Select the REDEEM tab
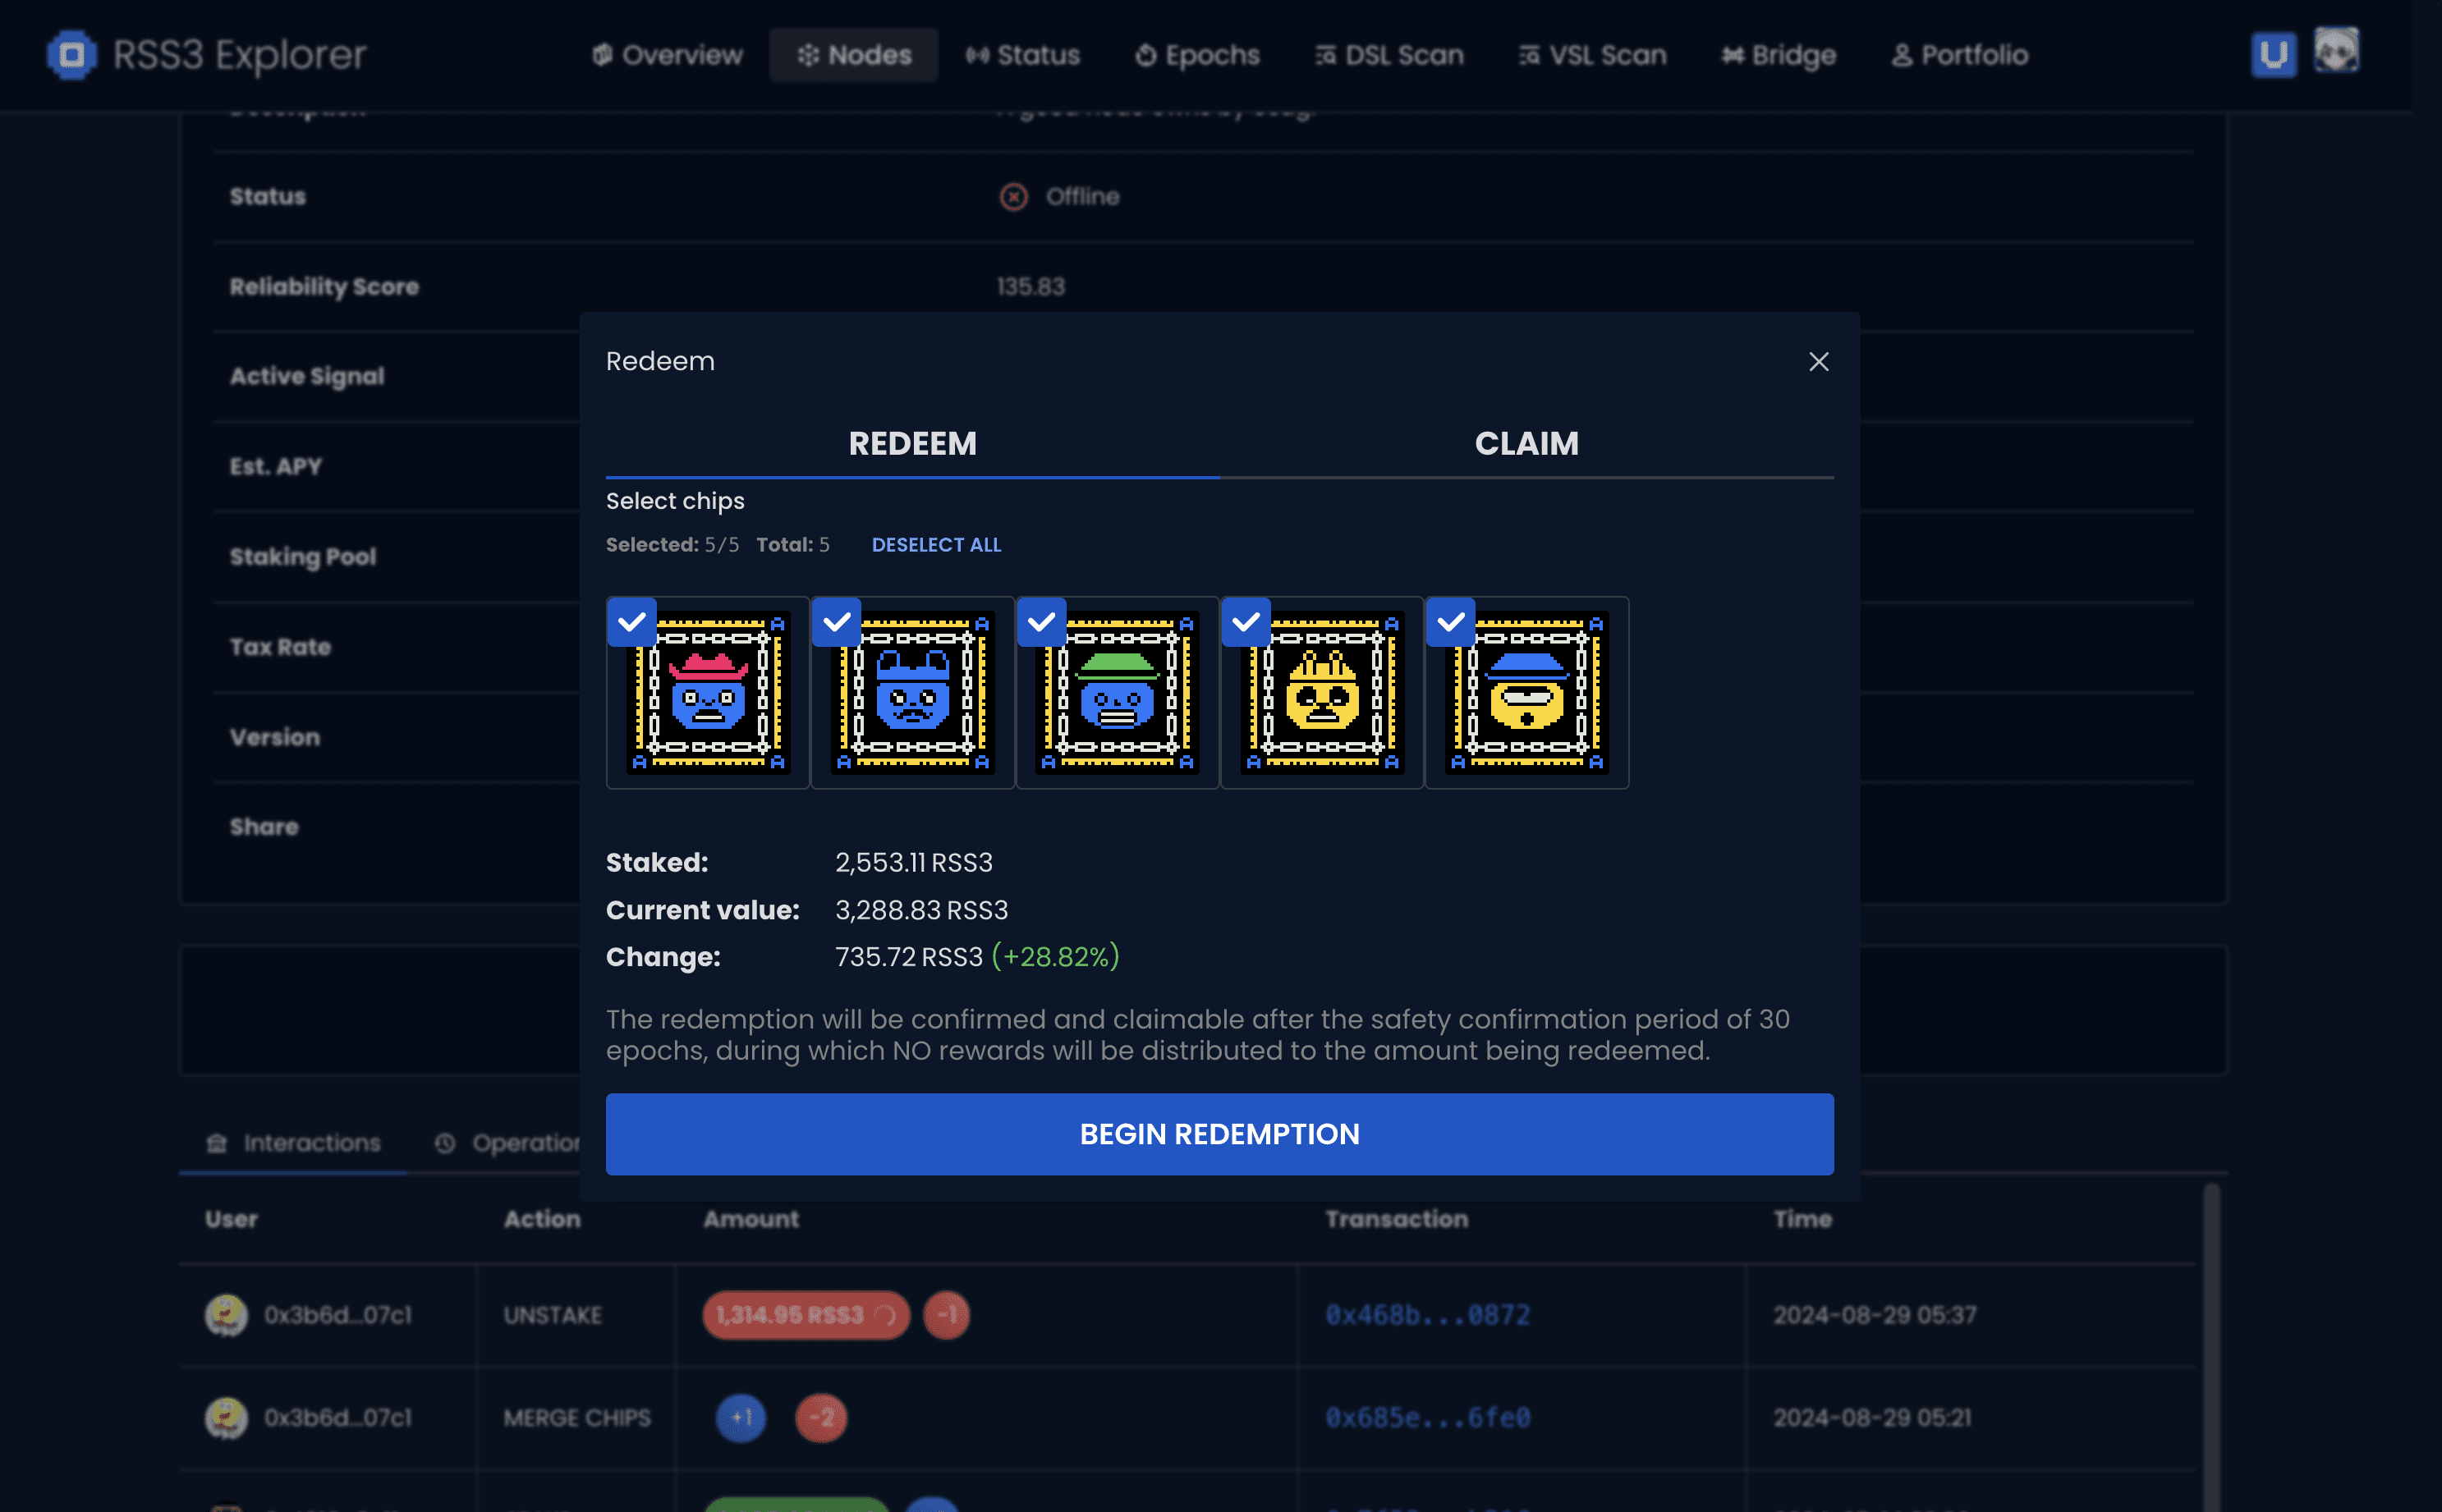The height and width of the screenshot is (1512, 2442). (x=912, y=443)
